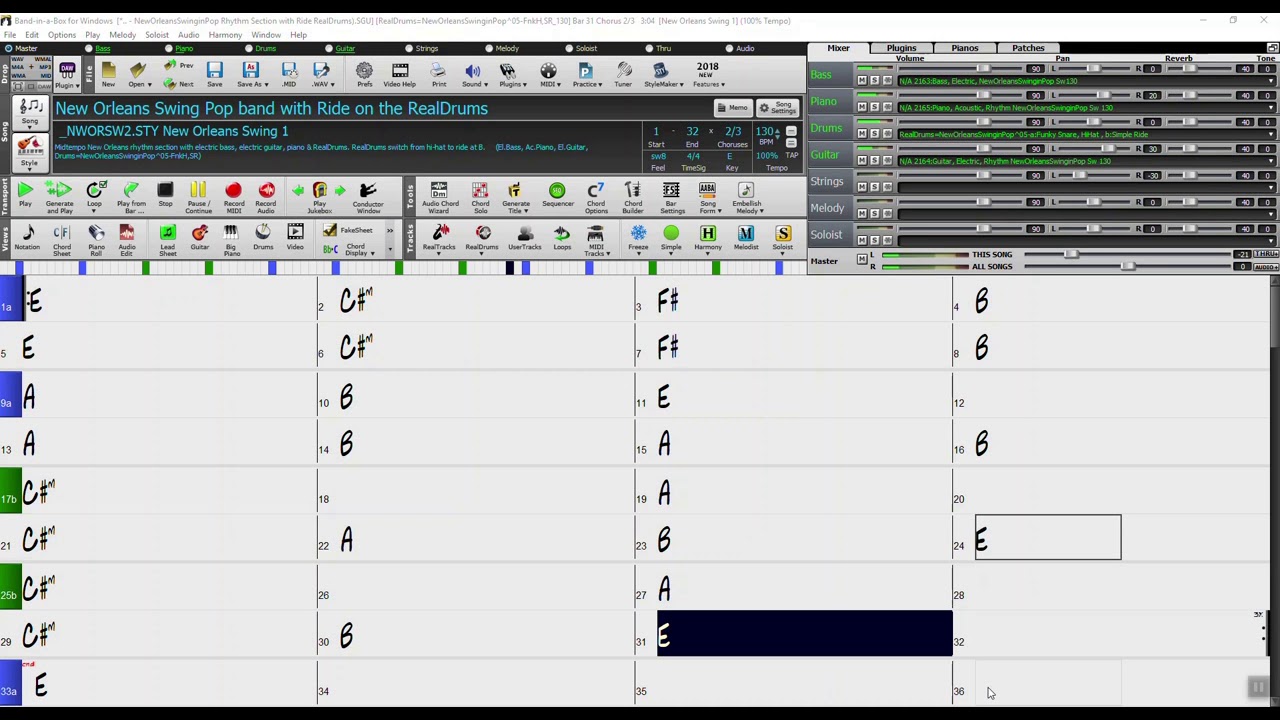Click Generate and Play icon
The image size is (1280, 720).
pos(59,196)
